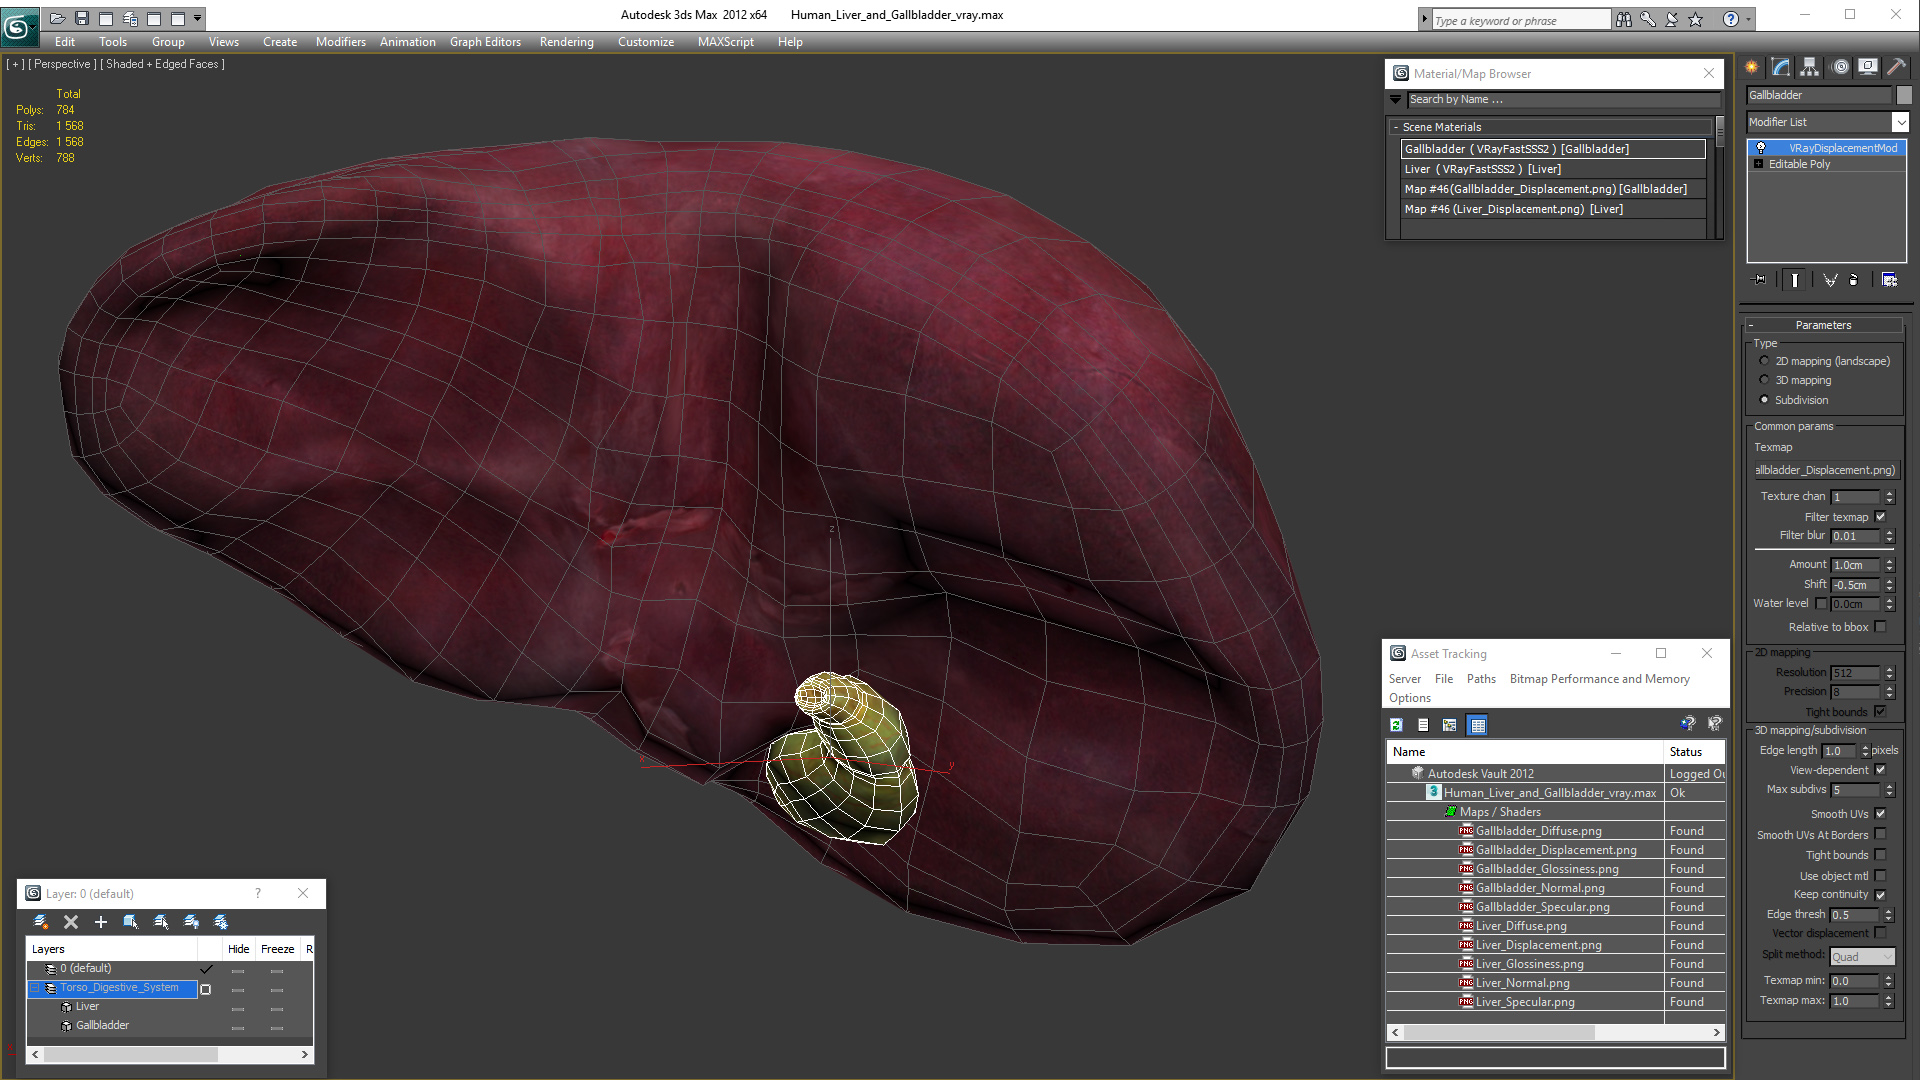The width and height of the screenshot is (1920, 1080).
Task: Toggle the Smooth UVs checkbox
Action: (1880, 814)
